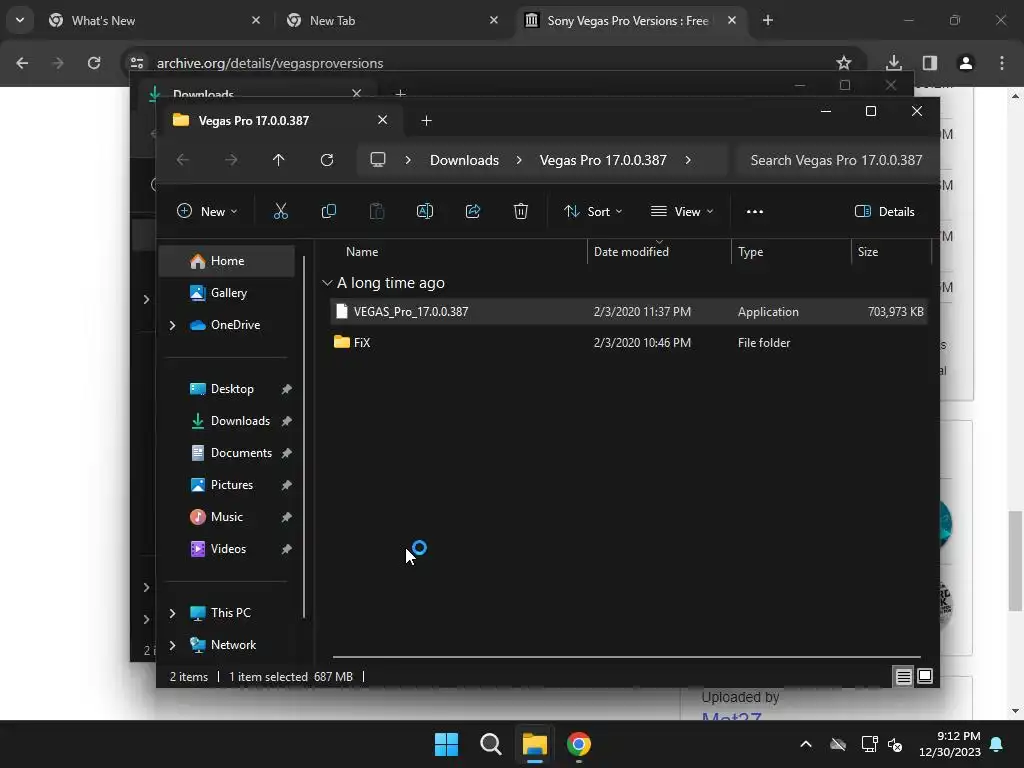The width and height of the screenshot is (1024, 768).
Task: Click the Date modified column header
Action: pyautogui.click(x=631, y=251)
